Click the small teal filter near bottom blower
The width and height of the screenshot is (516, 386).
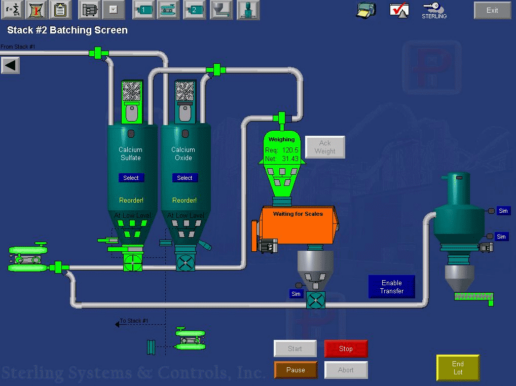151,347
